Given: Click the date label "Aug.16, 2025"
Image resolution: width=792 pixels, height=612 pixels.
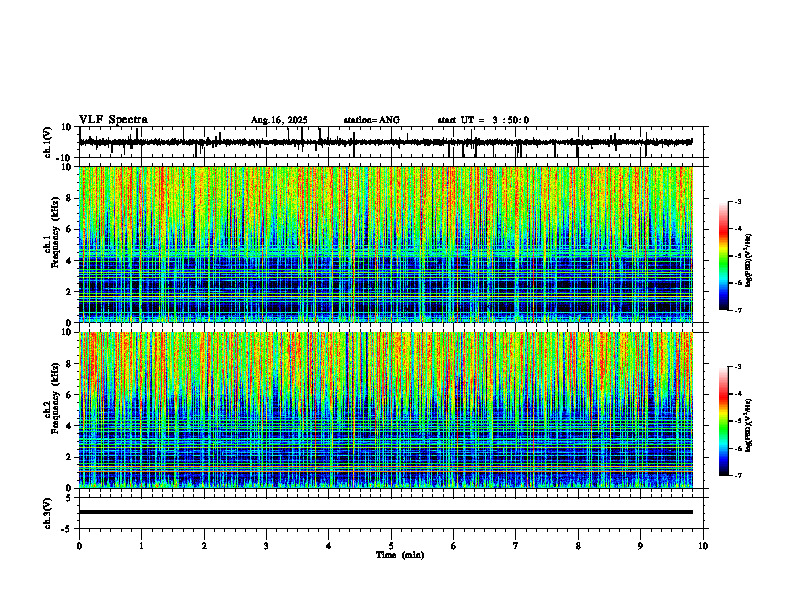Looking at the screenshot, I should (279, 120).
